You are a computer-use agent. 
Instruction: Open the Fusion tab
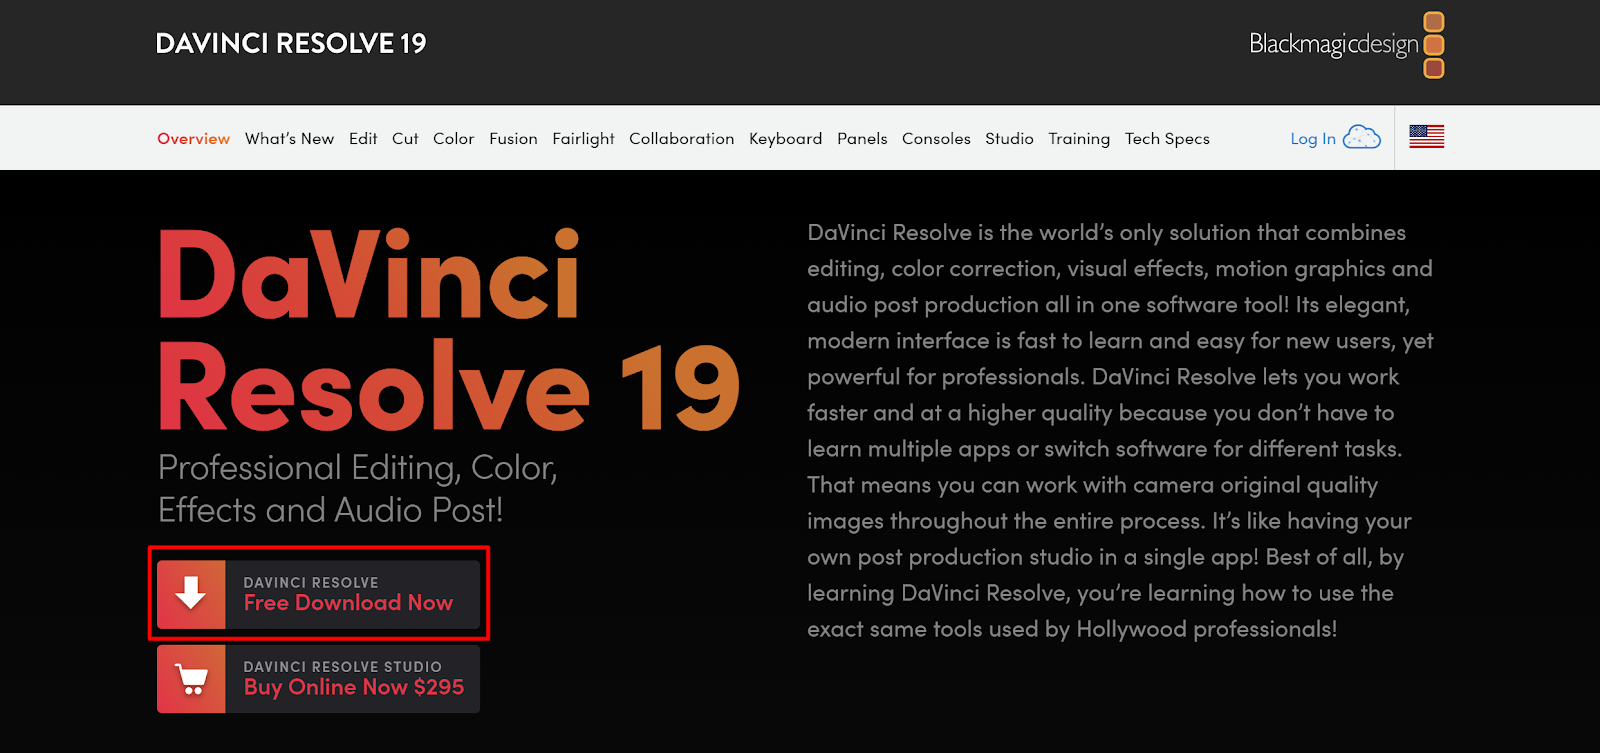click(513, 138)
